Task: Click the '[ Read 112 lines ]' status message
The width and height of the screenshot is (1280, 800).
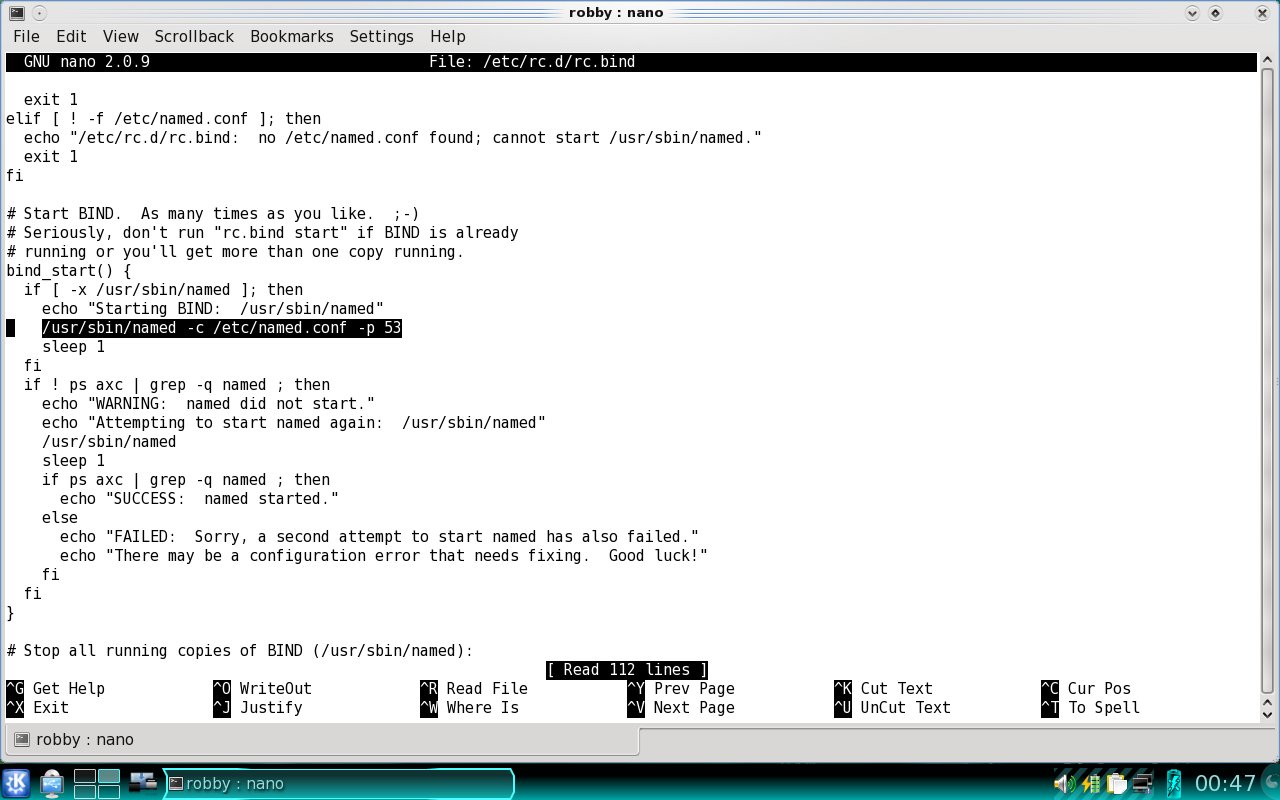Action: point(627,670)
